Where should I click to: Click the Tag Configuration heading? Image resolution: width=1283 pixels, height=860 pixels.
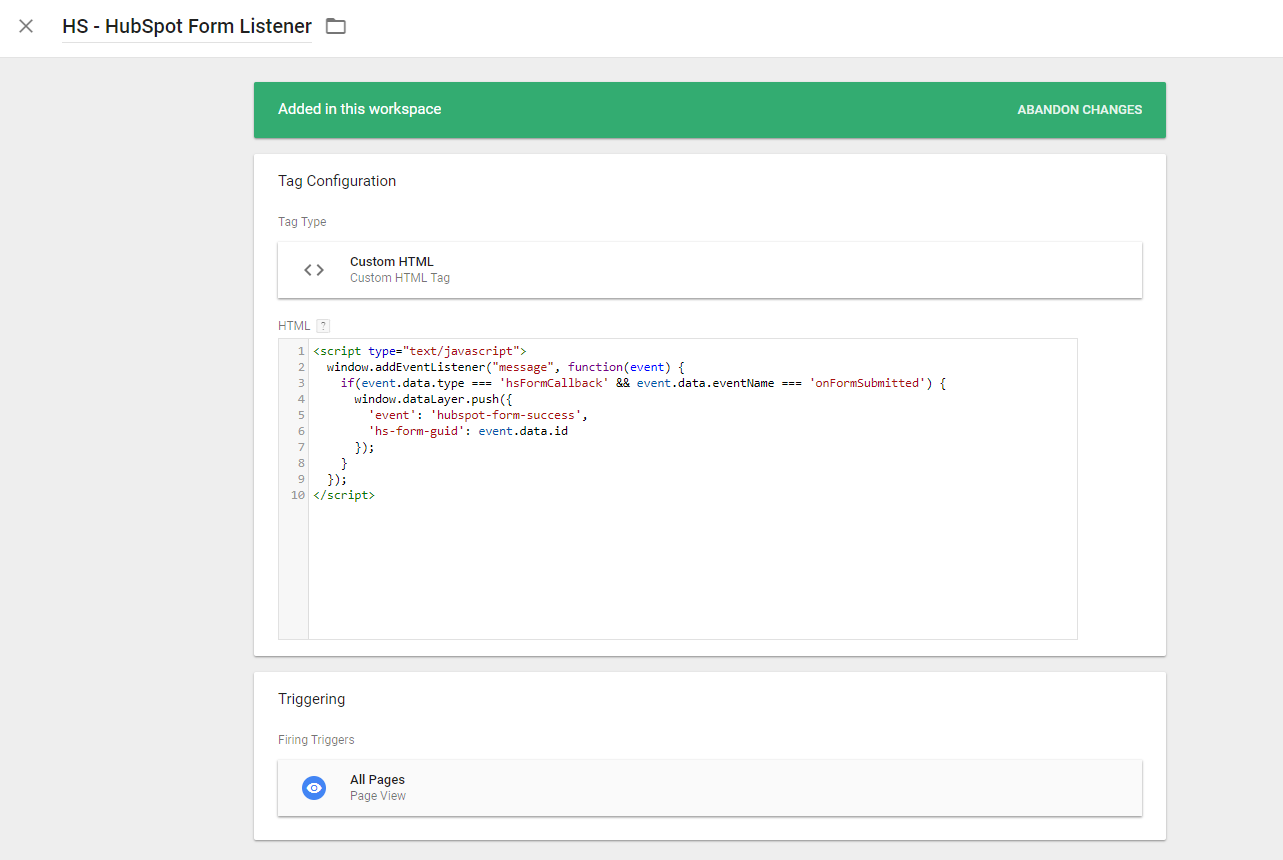[x=337, y=181]
